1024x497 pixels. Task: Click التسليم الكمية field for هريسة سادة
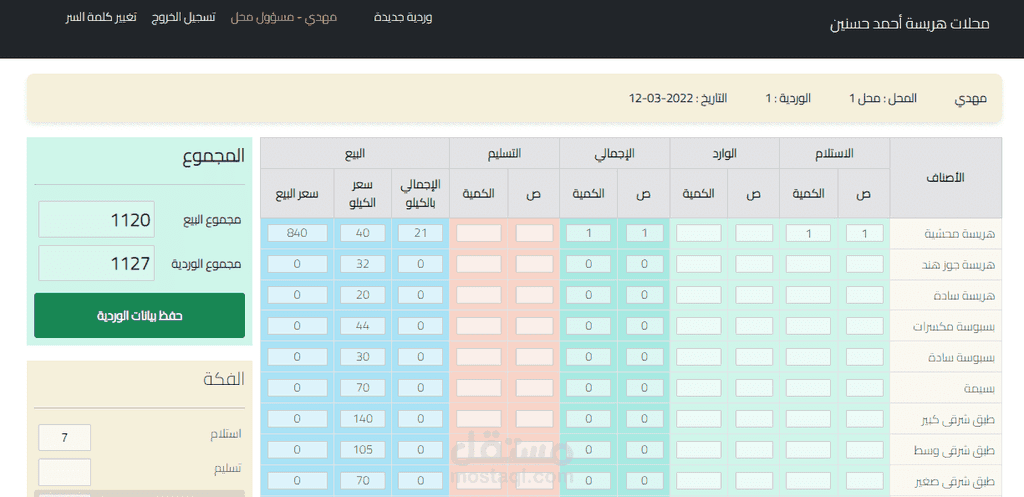pyautogui.click(x=479, y=295)
